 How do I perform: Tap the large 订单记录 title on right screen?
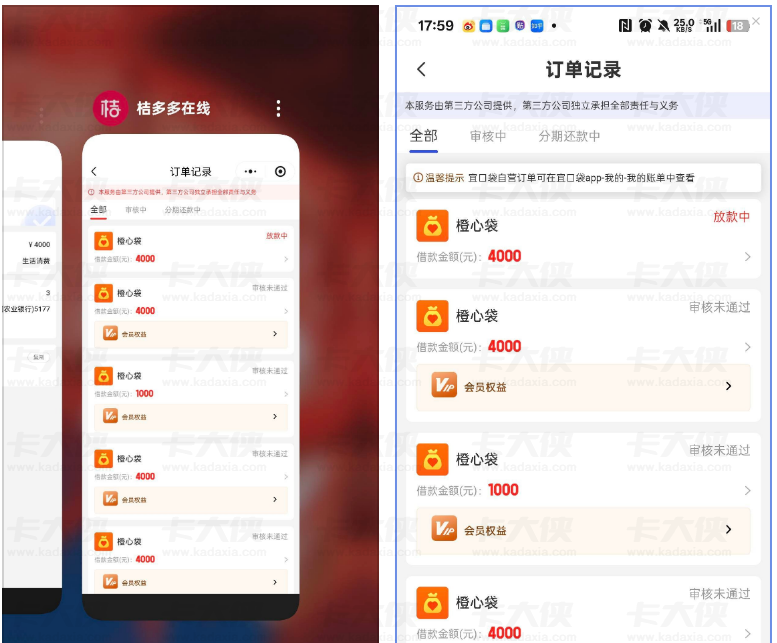(583, 69)
